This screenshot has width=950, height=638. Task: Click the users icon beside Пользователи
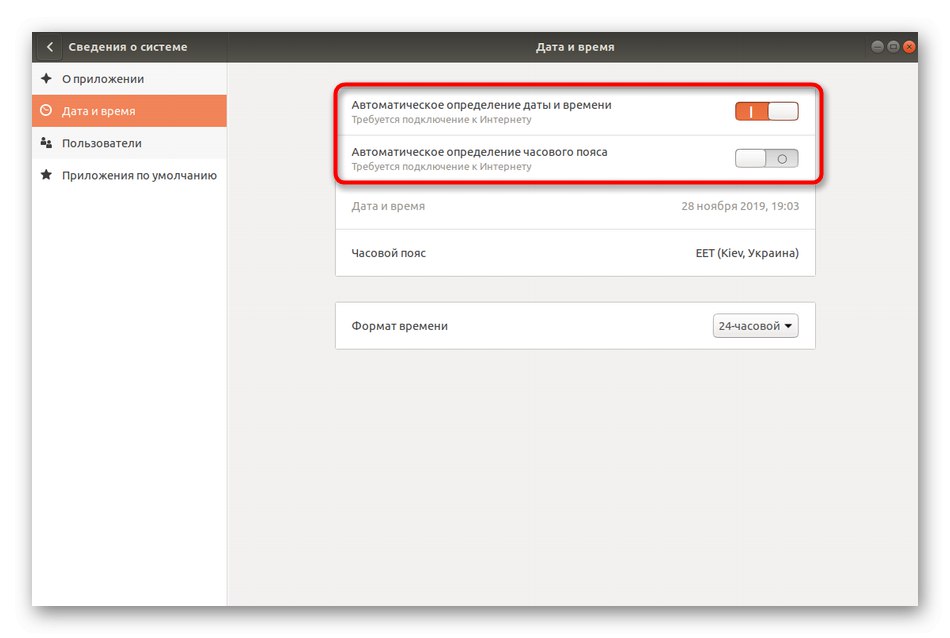pyautogui.click(x=46, y=143)
